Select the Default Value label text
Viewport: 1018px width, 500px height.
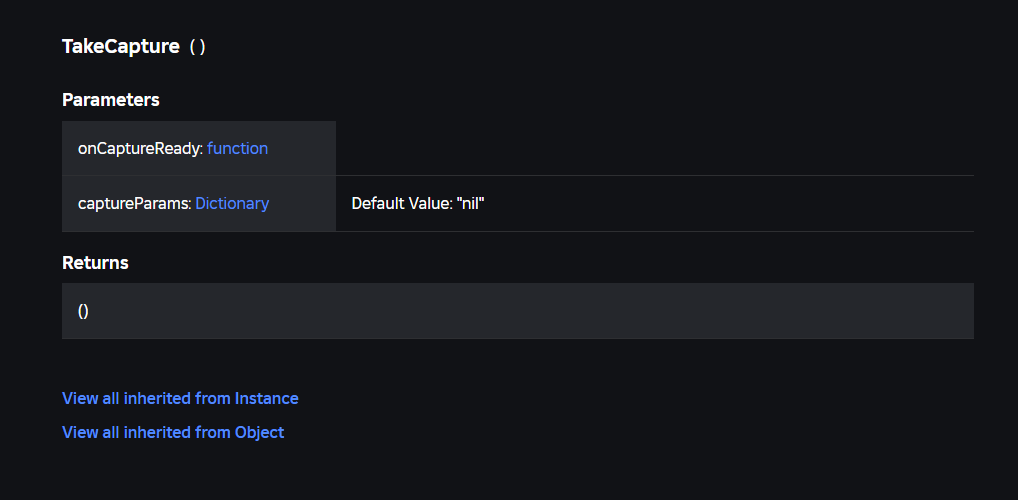(x=401, y=203)
